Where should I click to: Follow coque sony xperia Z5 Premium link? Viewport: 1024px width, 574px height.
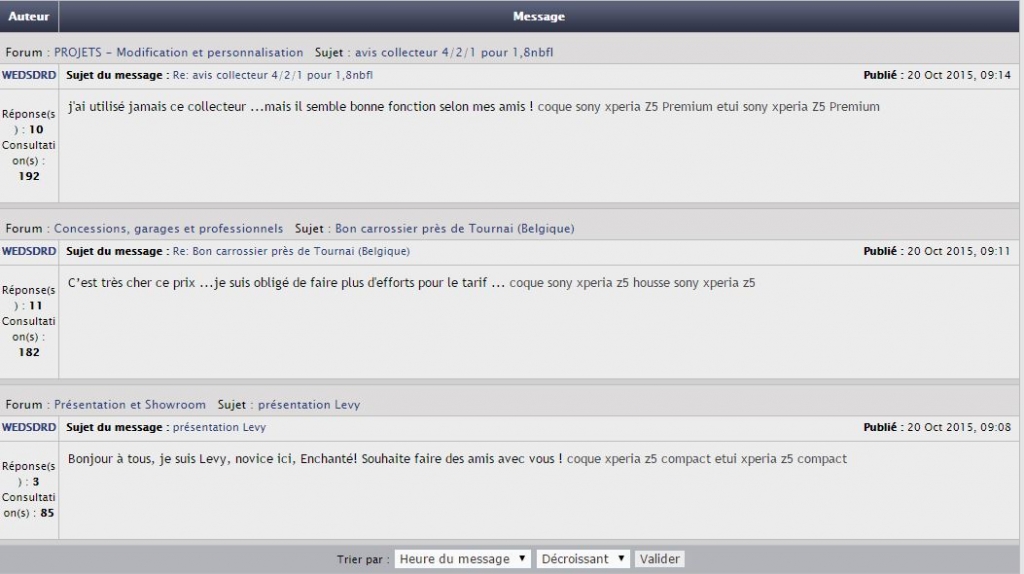point(624,106)
